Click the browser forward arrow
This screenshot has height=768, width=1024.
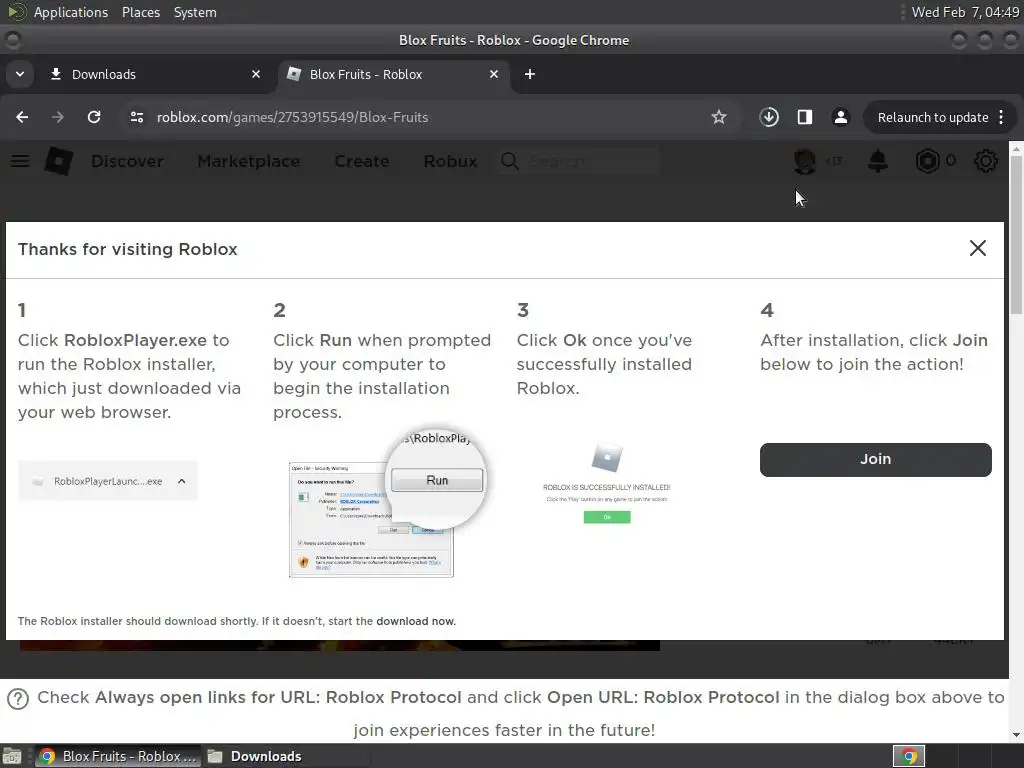pos(57,117)
